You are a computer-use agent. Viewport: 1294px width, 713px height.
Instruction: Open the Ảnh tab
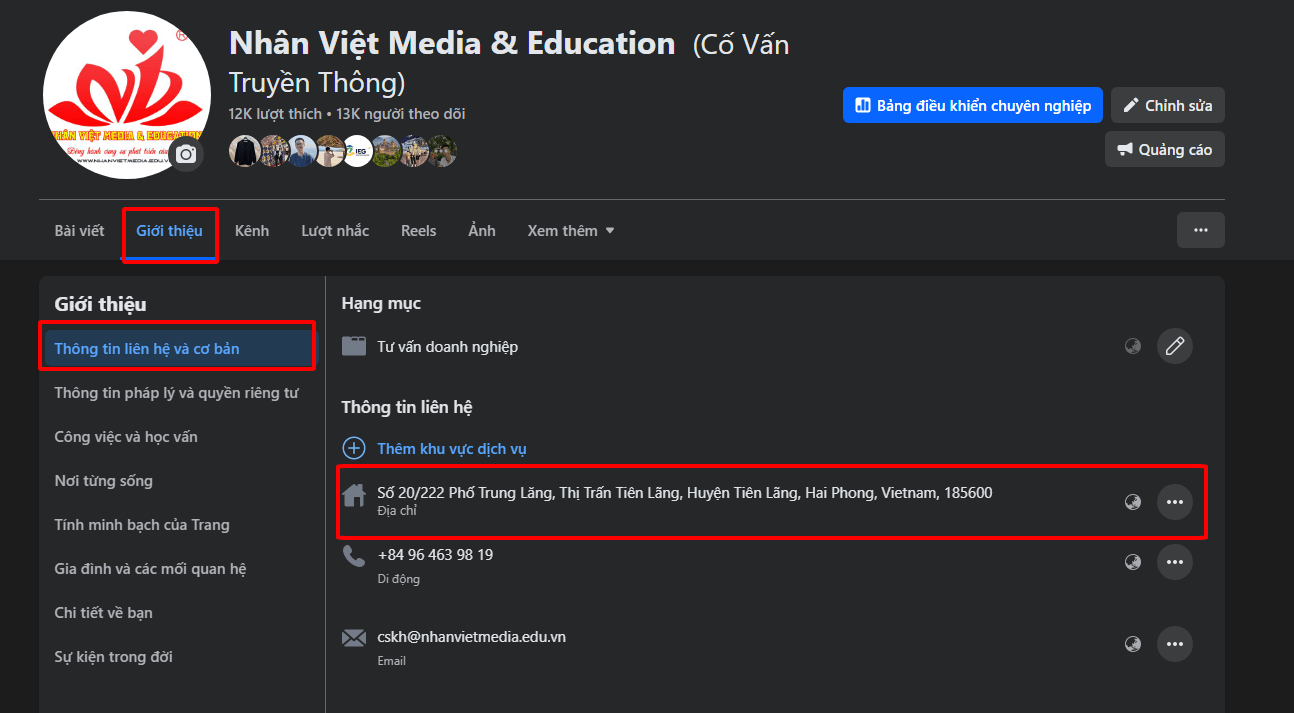pos(482,231)
